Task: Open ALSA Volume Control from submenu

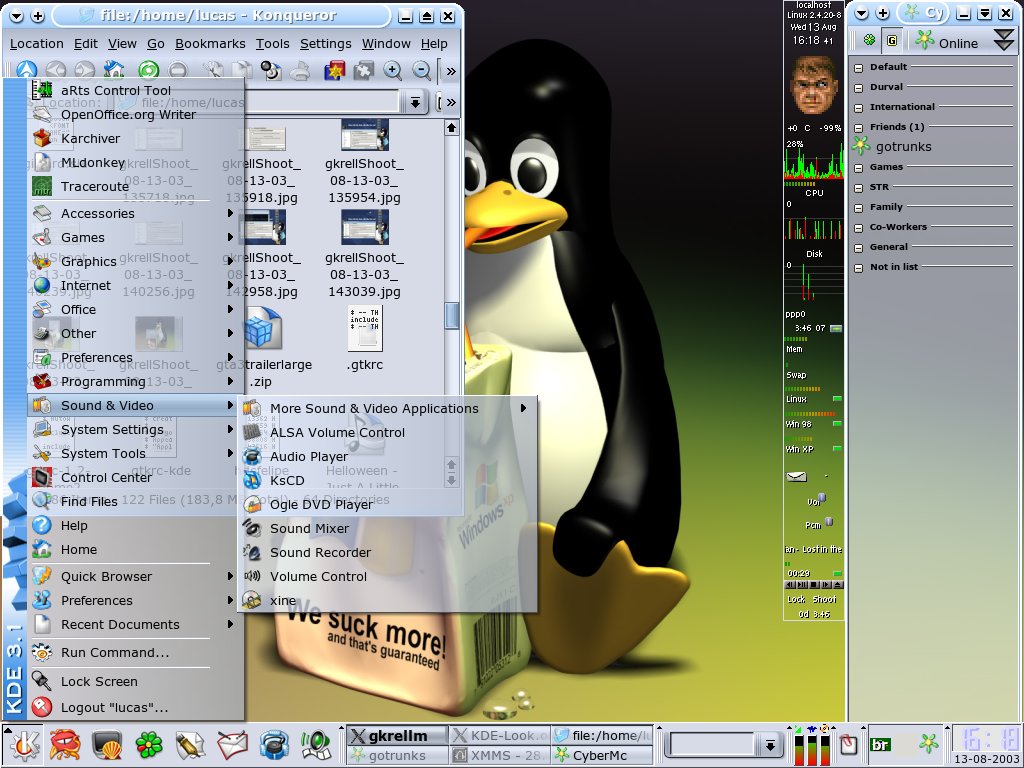Action: click(387, 432)
